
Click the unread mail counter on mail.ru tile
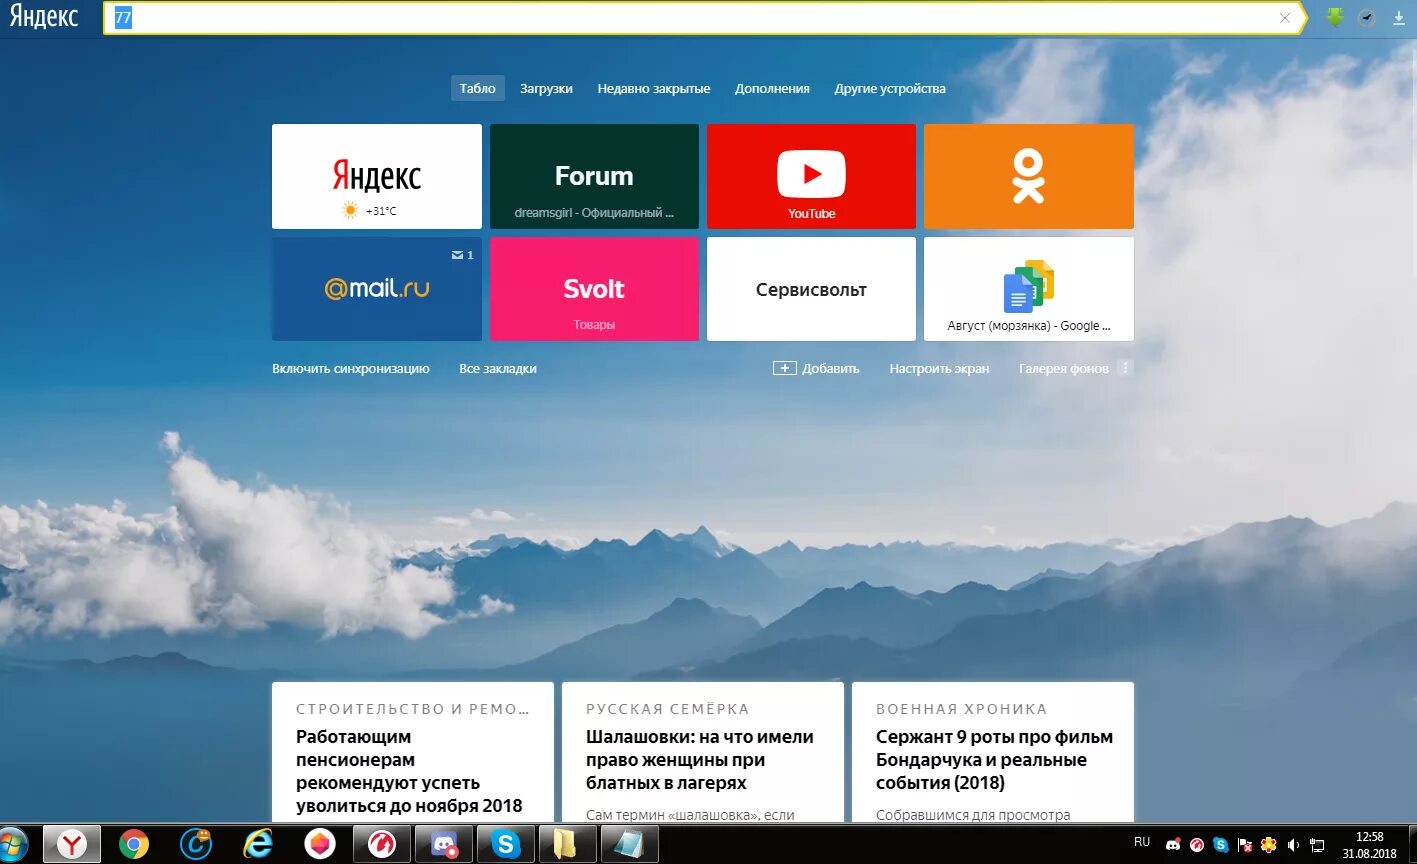point(463,255)
